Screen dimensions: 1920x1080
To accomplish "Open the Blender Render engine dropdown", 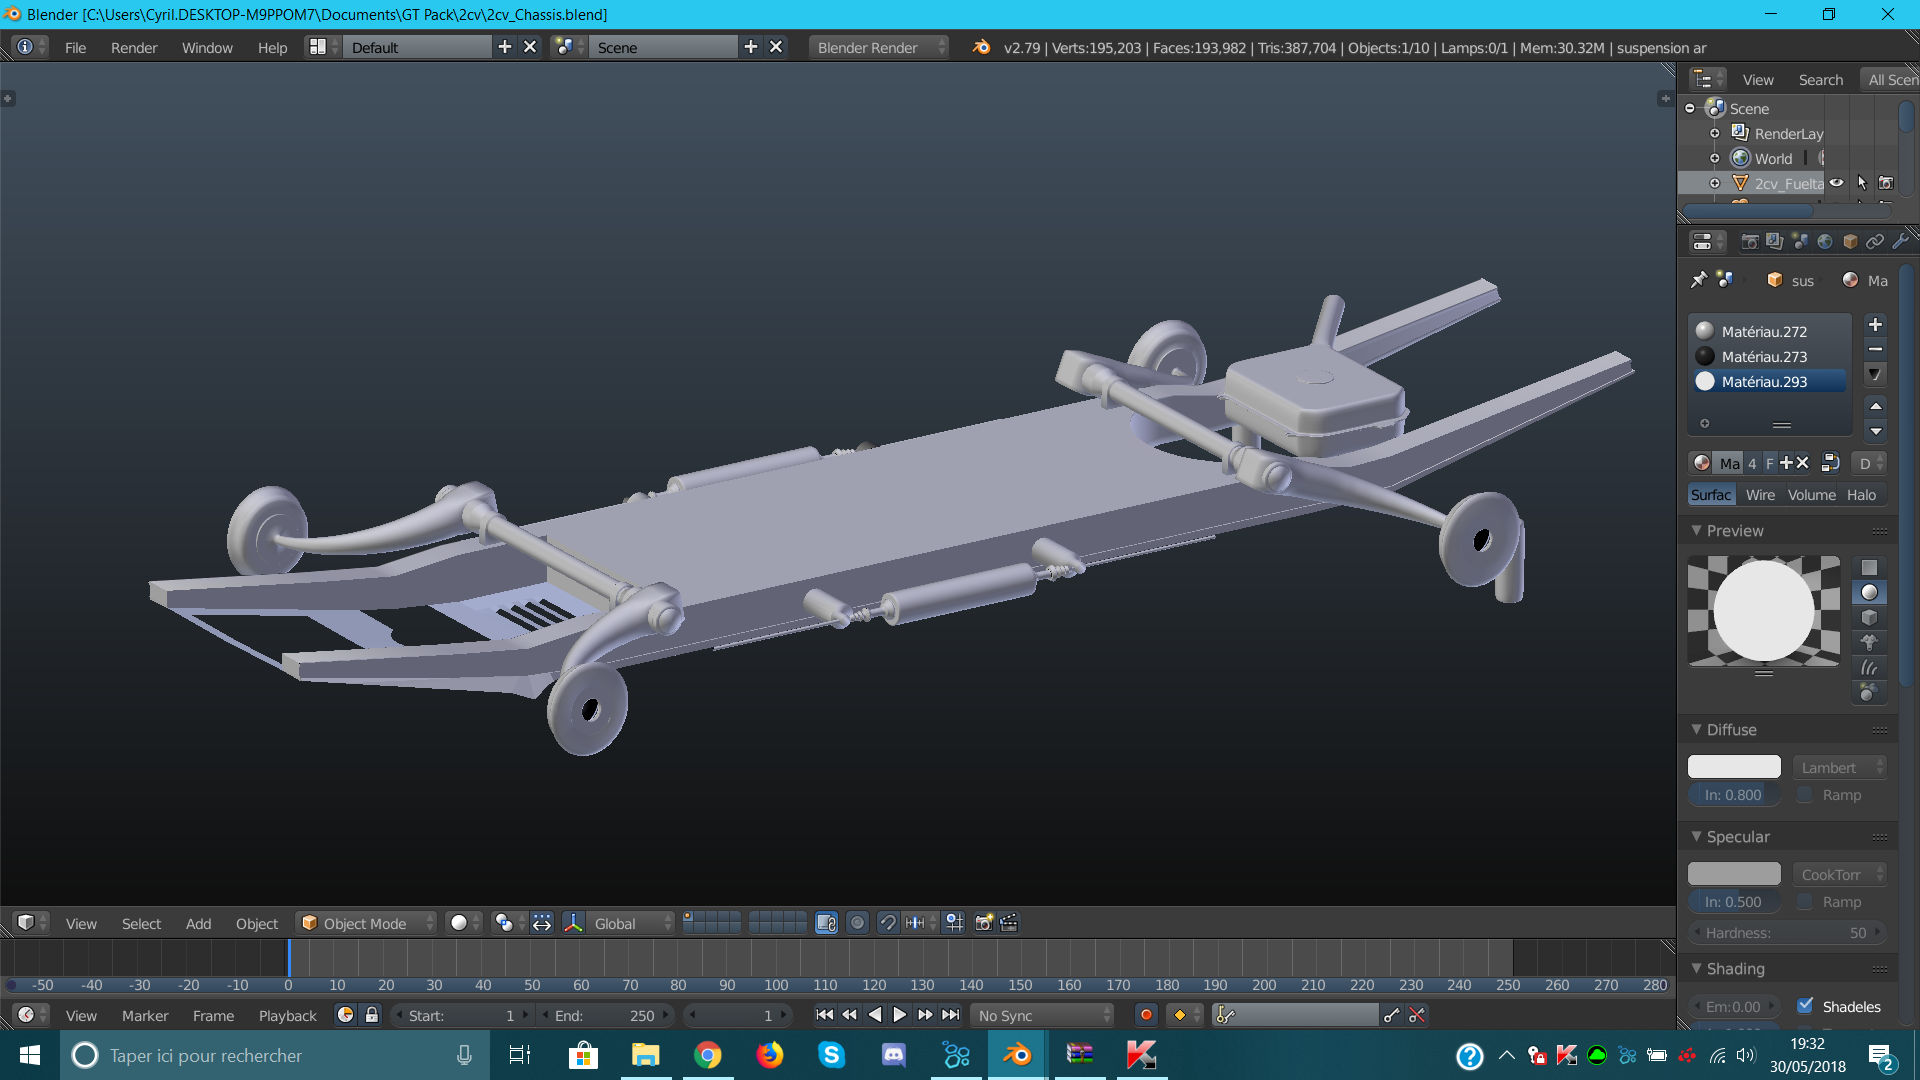I will coord(878,48).
